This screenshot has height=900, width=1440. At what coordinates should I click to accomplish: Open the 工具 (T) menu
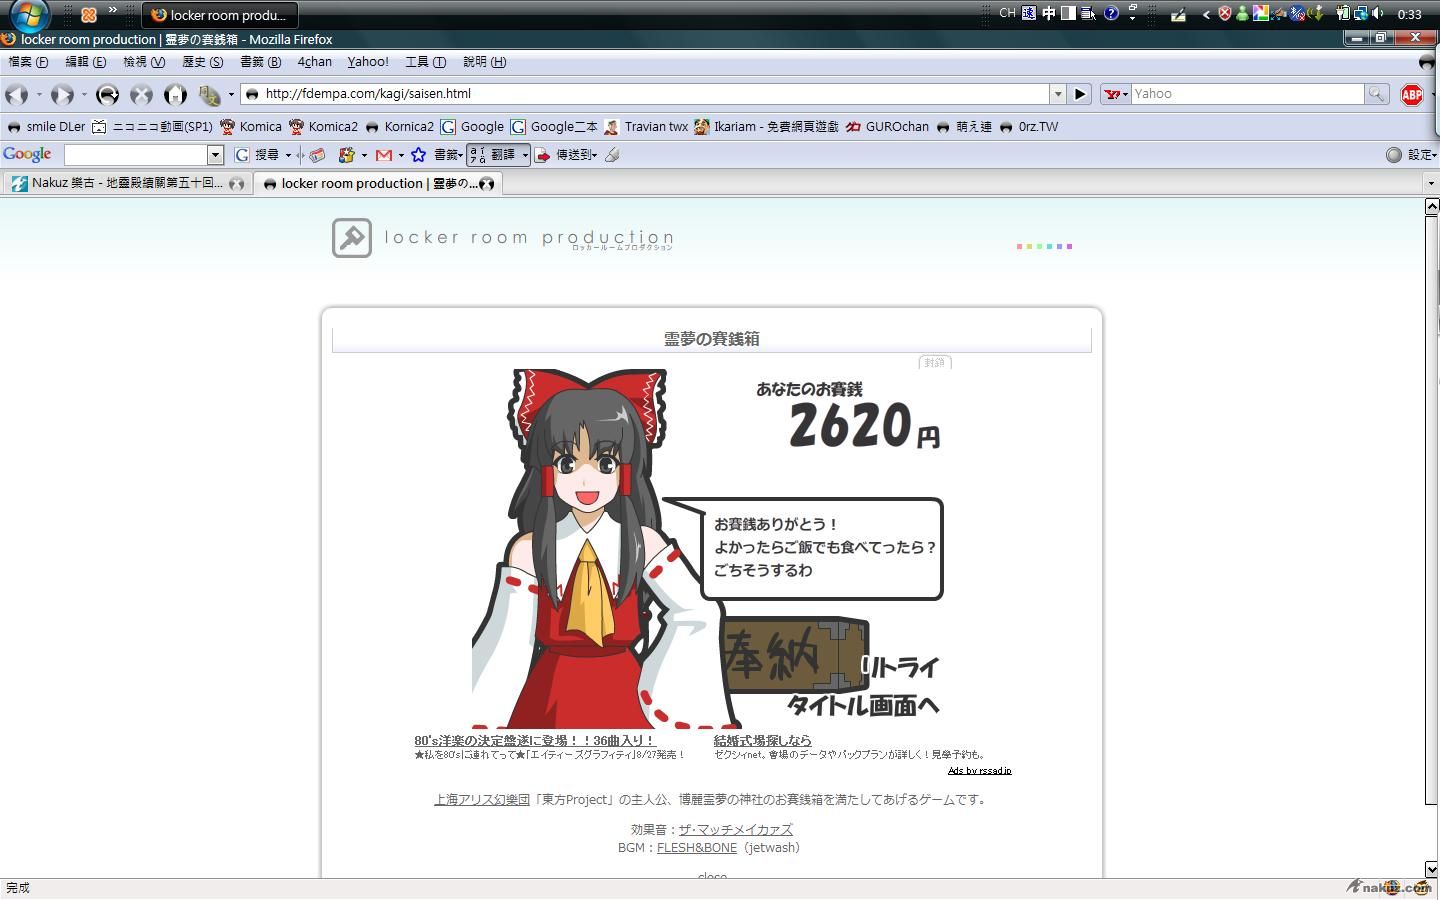pyautogui.click(x=425, y=62)
